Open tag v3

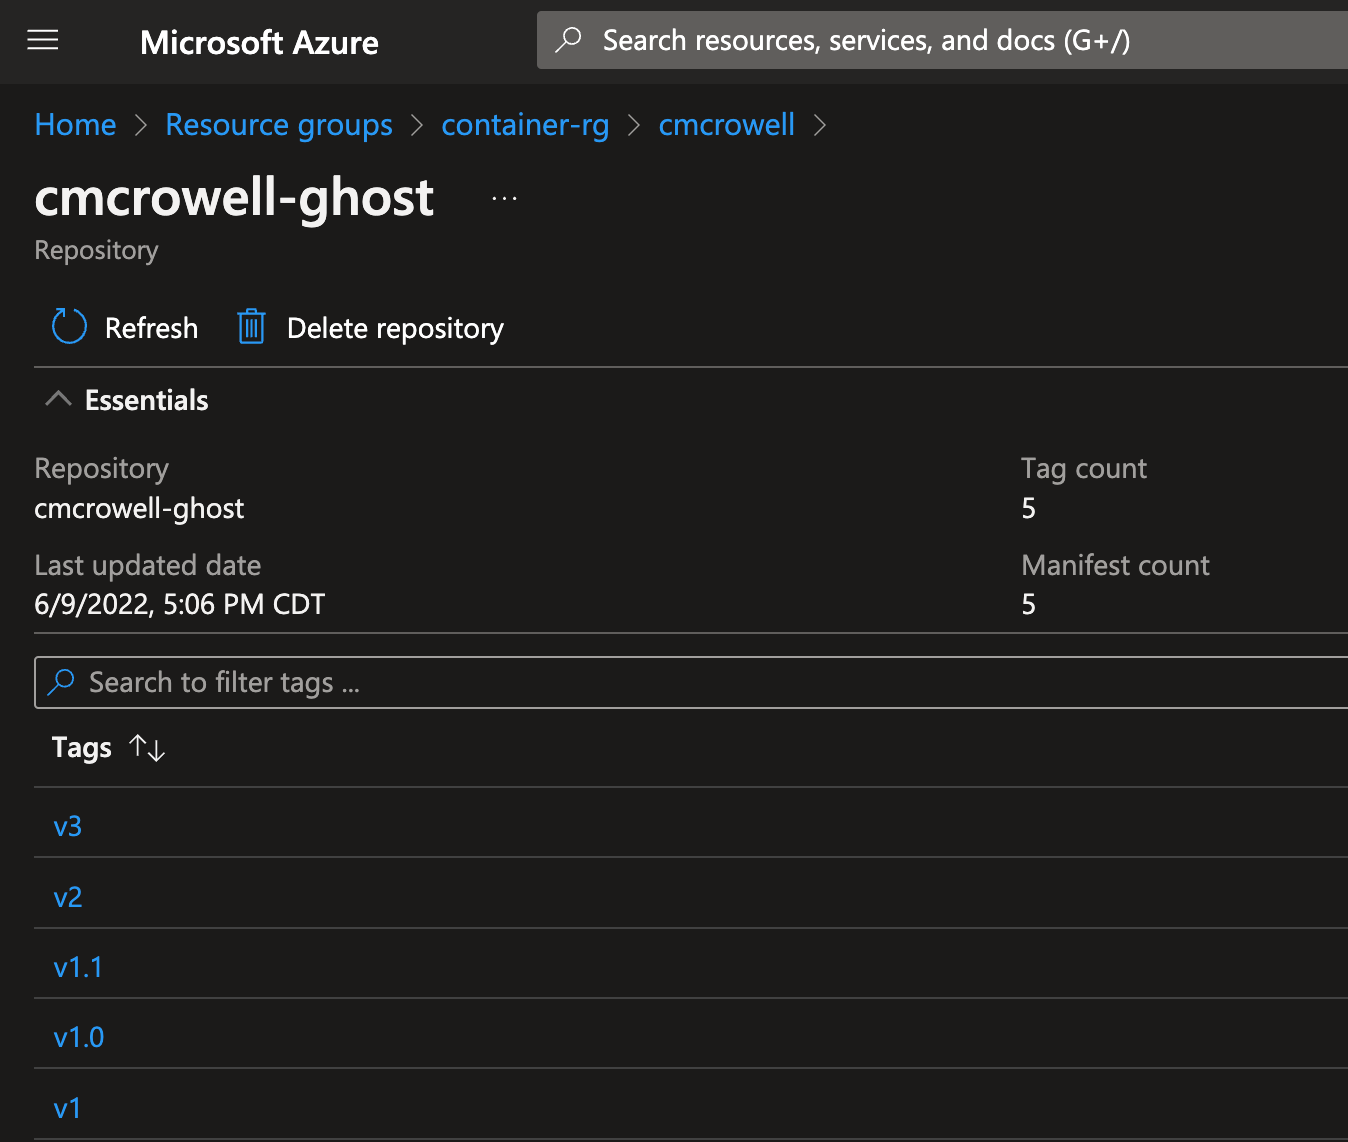[68, 826]
